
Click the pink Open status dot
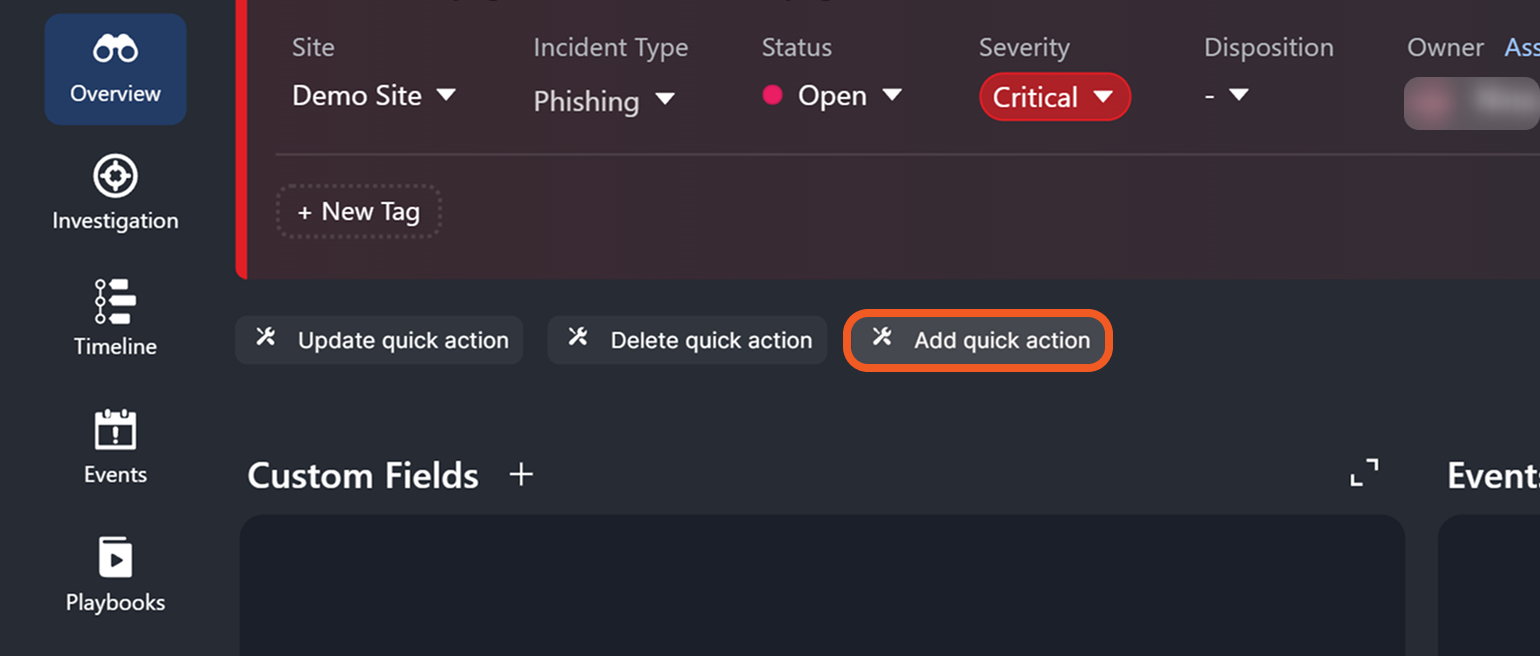772,96
